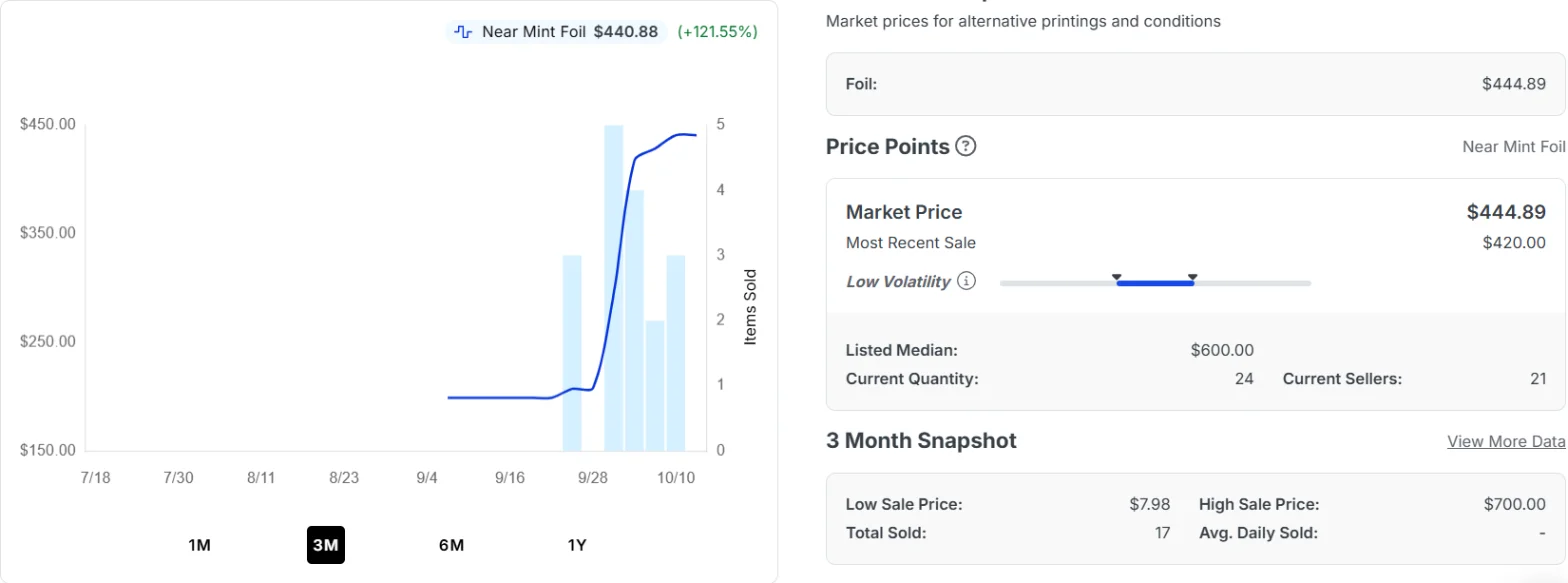Click the $250.00 y-axis label
The image size is (1568, 583).
pyautogui.click(x=48, y=342)
